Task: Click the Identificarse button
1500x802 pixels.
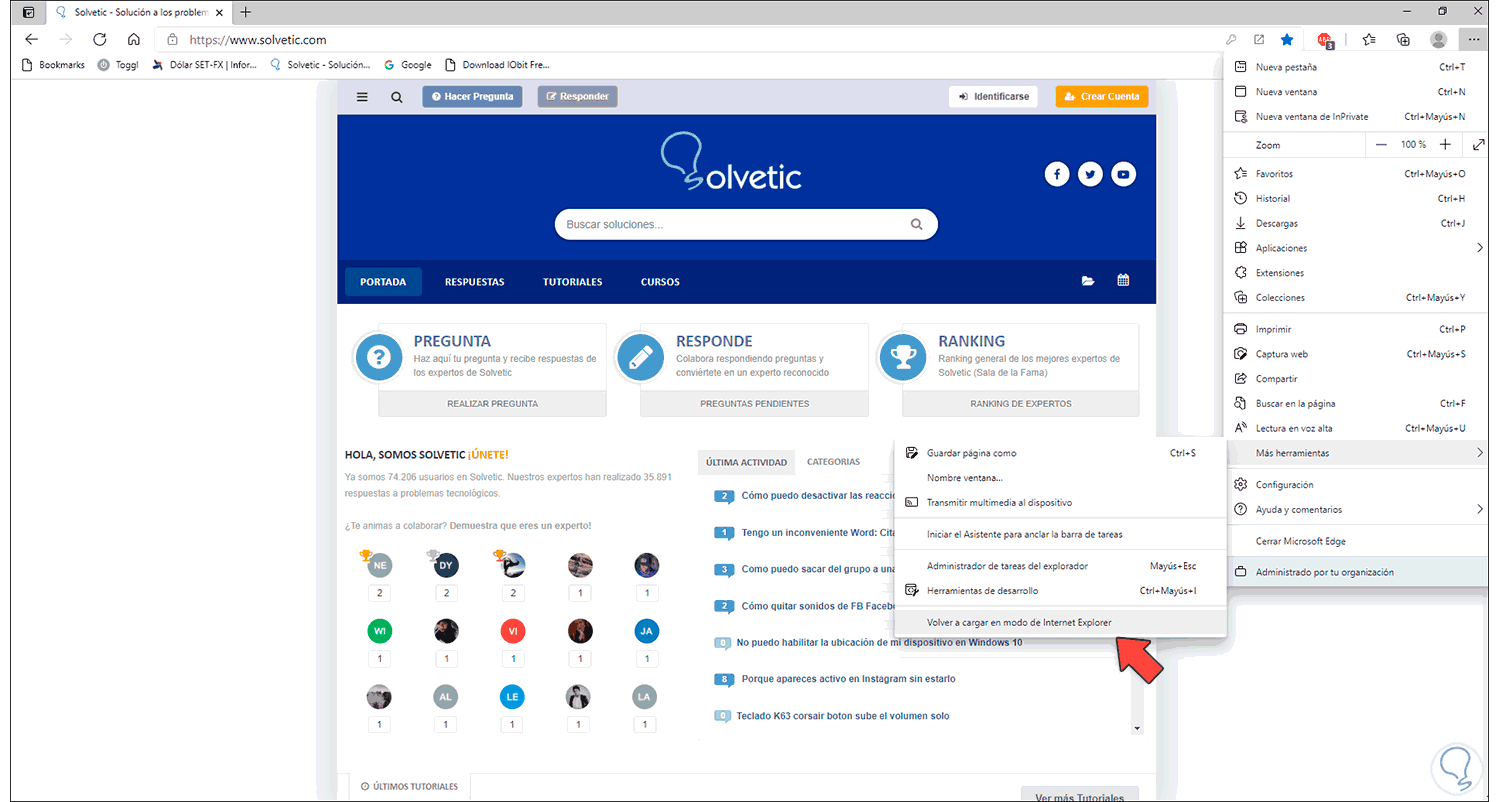Action: pos(993,97)
